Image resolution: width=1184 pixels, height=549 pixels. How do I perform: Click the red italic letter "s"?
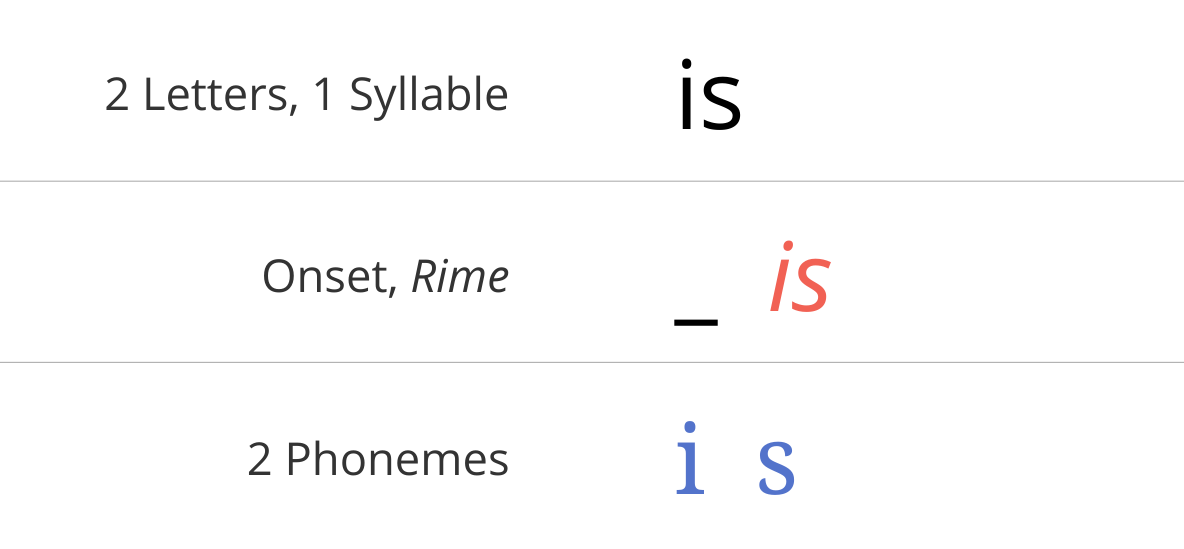tap(811, 285)
